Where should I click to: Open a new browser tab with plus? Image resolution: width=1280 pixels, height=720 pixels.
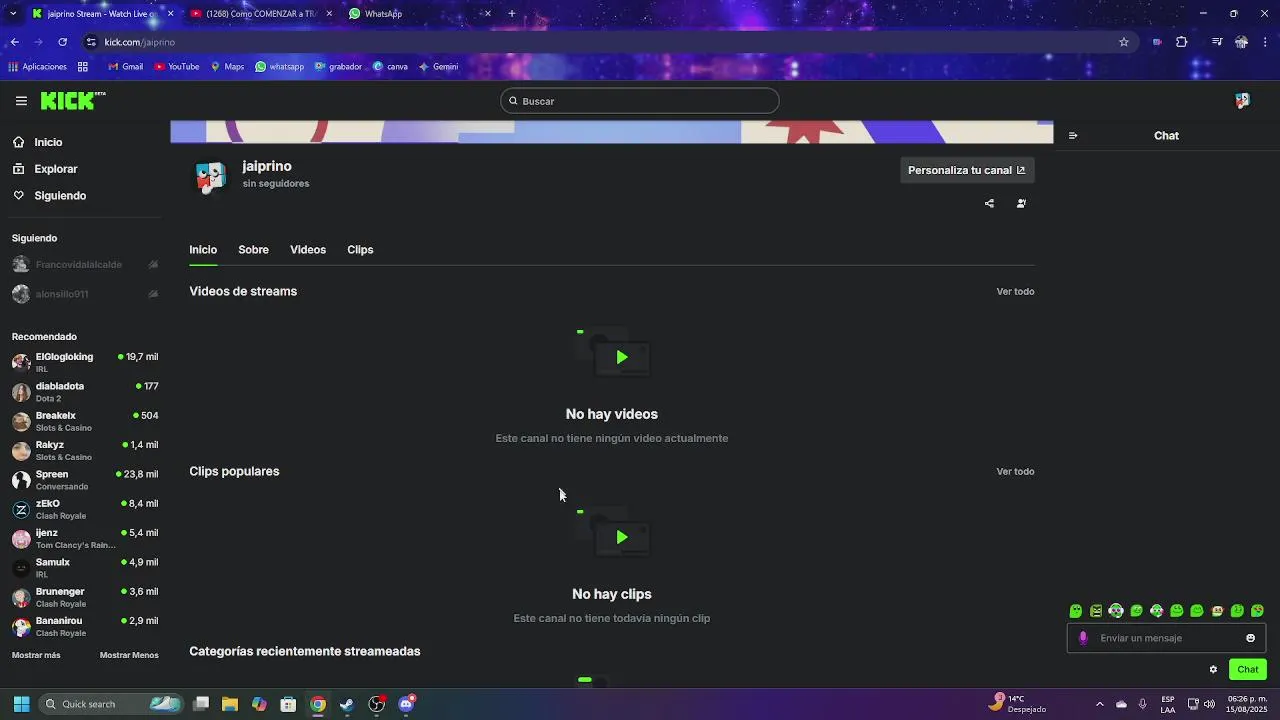pyautogui.click(x=512, y=14)
